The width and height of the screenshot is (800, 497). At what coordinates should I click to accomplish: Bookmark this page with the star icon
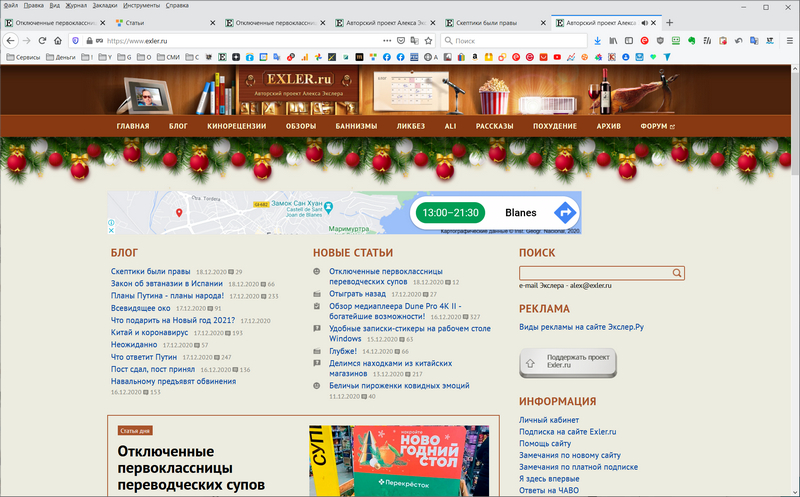430,41
